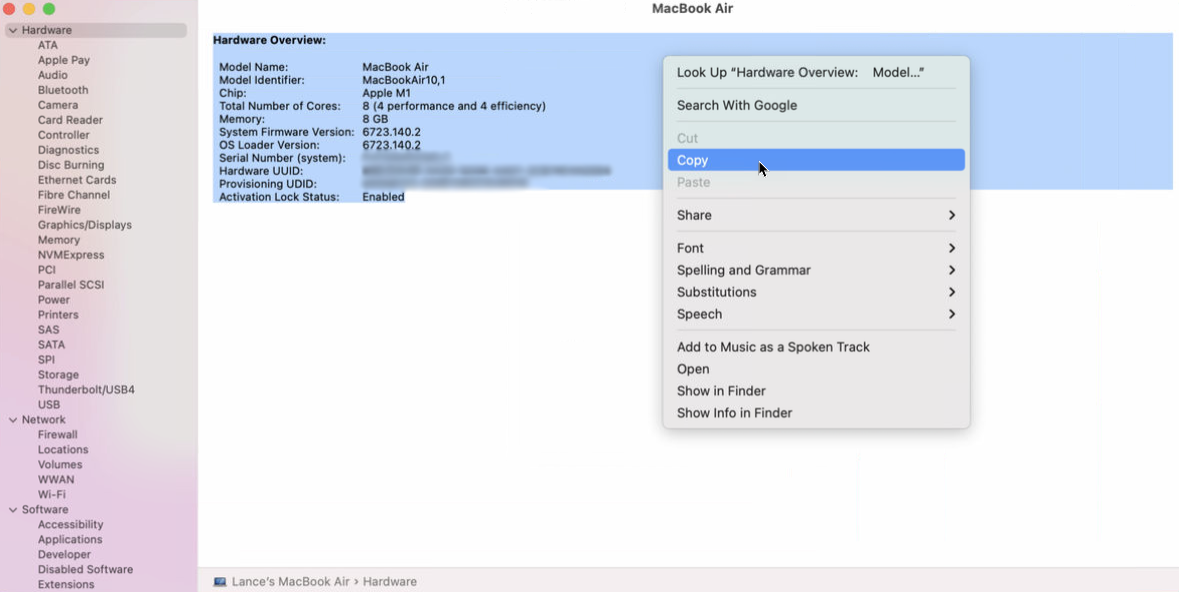This screenshot has height=592, width=1179.
Task: Open Diagnostics in the sidebar
Action: pyautogui.click(x=68, y=150)
